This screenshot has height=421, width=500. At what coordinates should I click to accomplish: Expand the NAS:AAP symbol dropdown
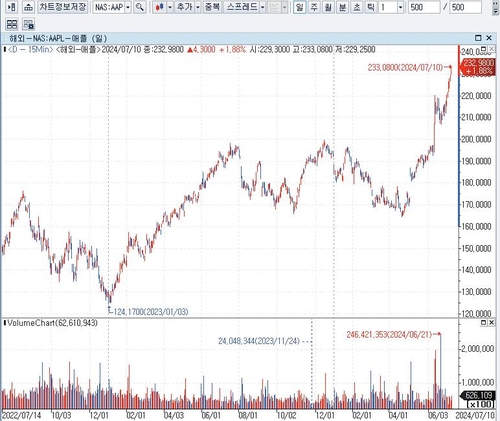pyautogui.click(x=128, y=7)
